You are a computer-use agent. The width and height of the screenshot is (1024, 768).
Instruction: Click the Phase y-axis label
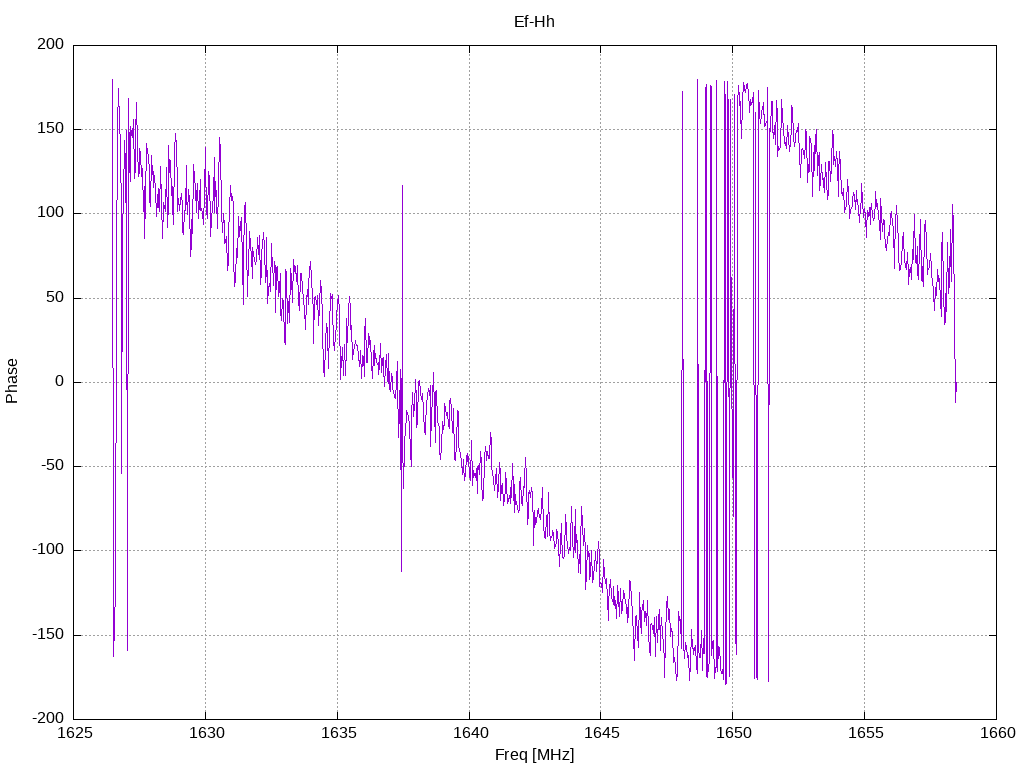click(x=12, y=381)
